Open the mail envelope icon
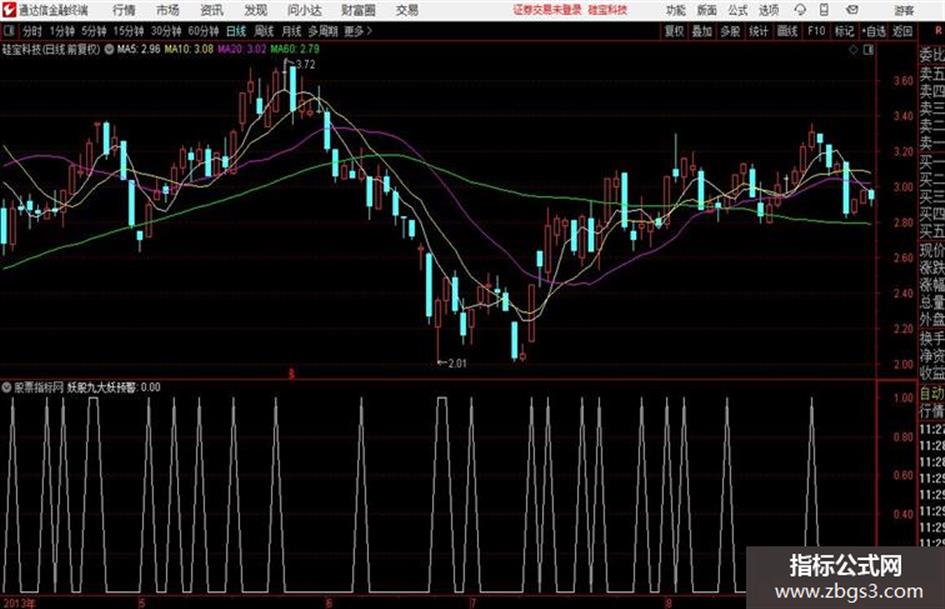 pyautogui.click(x=852, y=10)
